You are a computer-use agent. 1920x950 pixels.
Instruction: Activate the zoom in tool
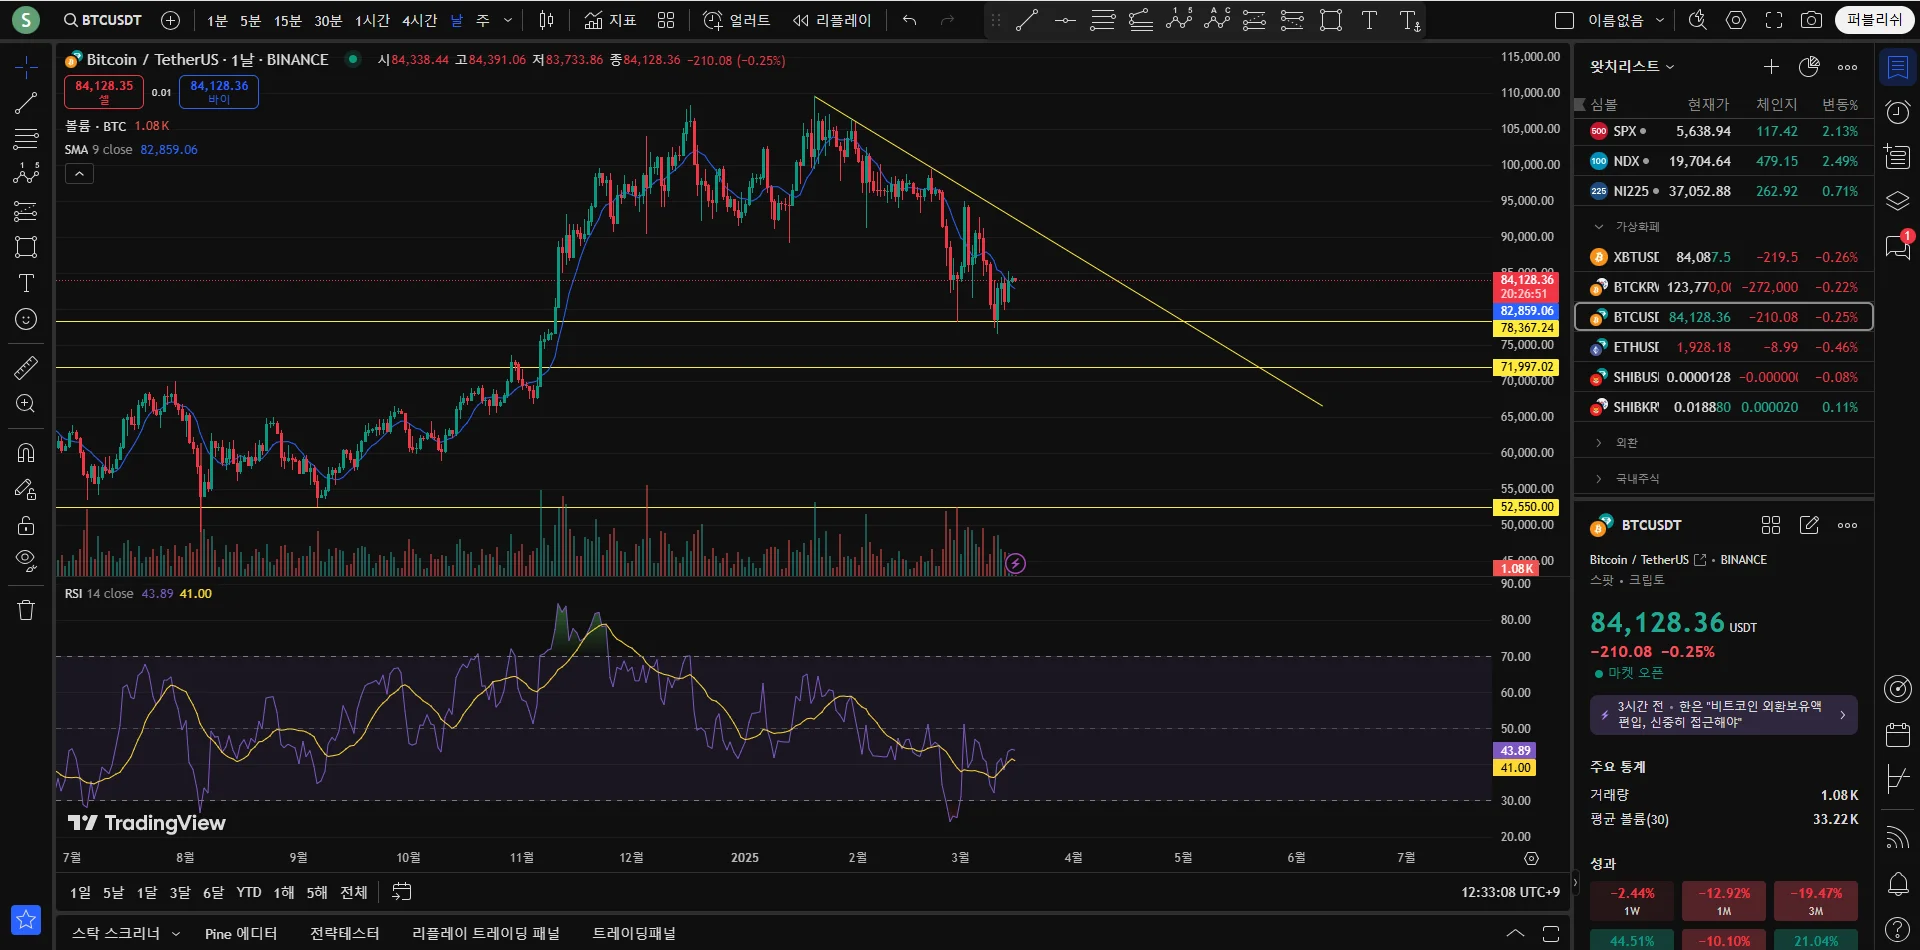point(26,404)
